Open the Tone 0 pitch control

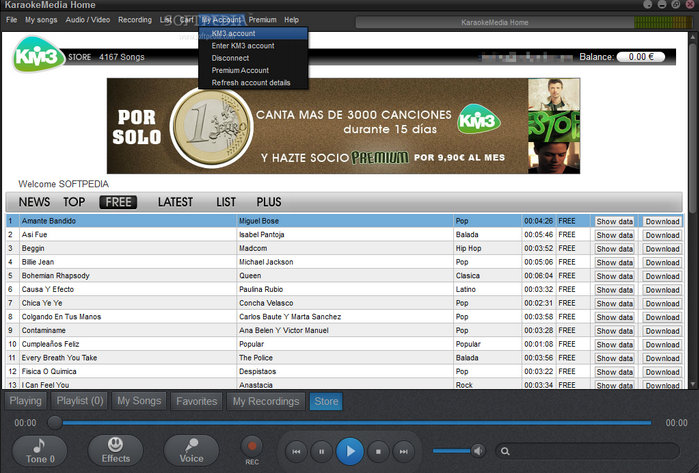pyautogui.click(x=40, y=451)
